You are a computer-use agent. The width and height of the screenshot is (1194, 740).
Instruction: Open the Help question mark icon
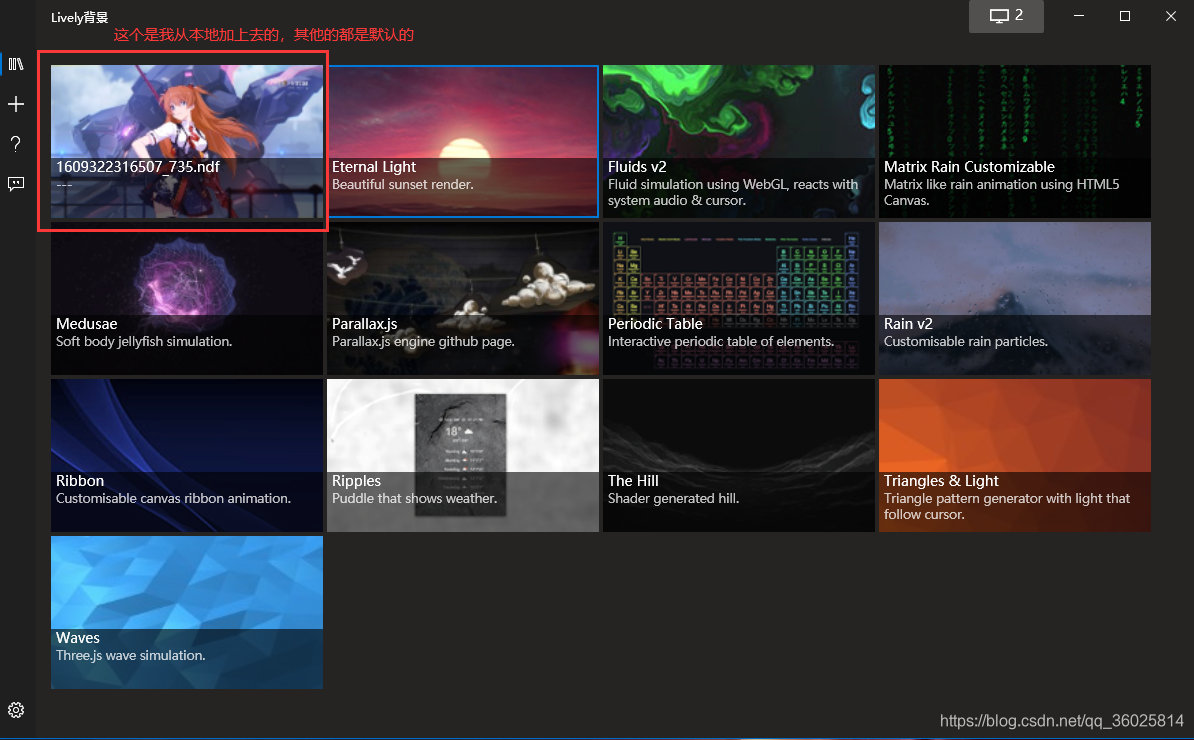tap(16, 144)
